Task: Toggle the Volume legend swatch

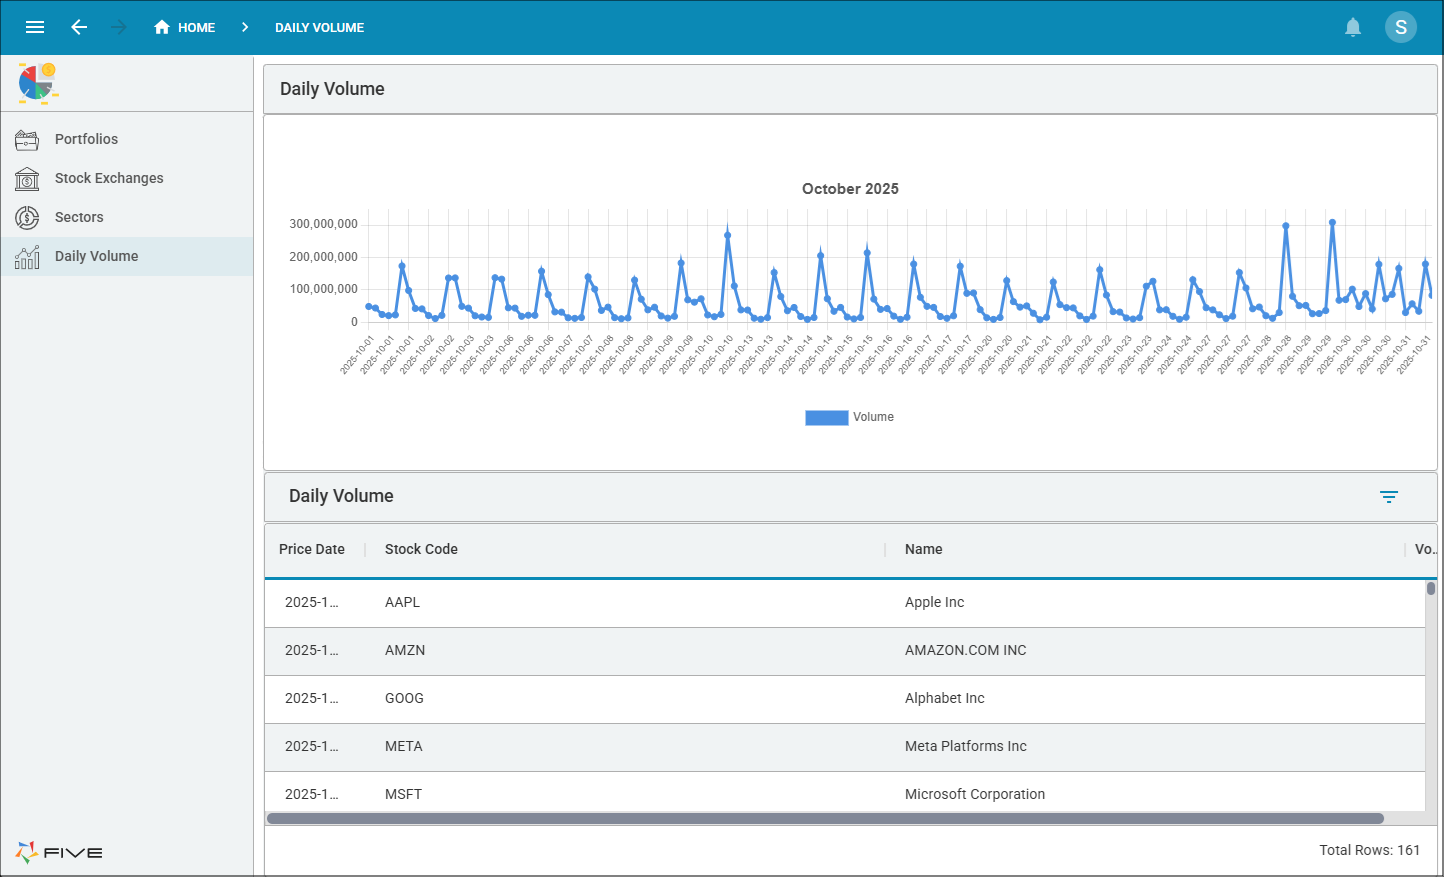Action: coord(826,418)
